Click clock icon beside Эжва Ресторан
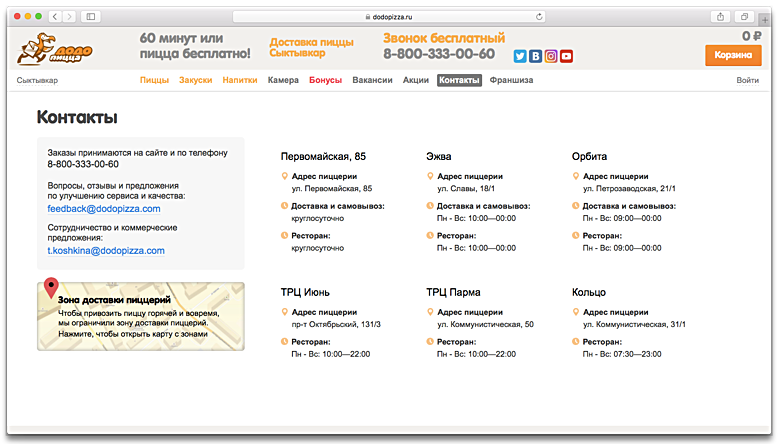Screen dimensions: 780x444 (x=430, y=235)
